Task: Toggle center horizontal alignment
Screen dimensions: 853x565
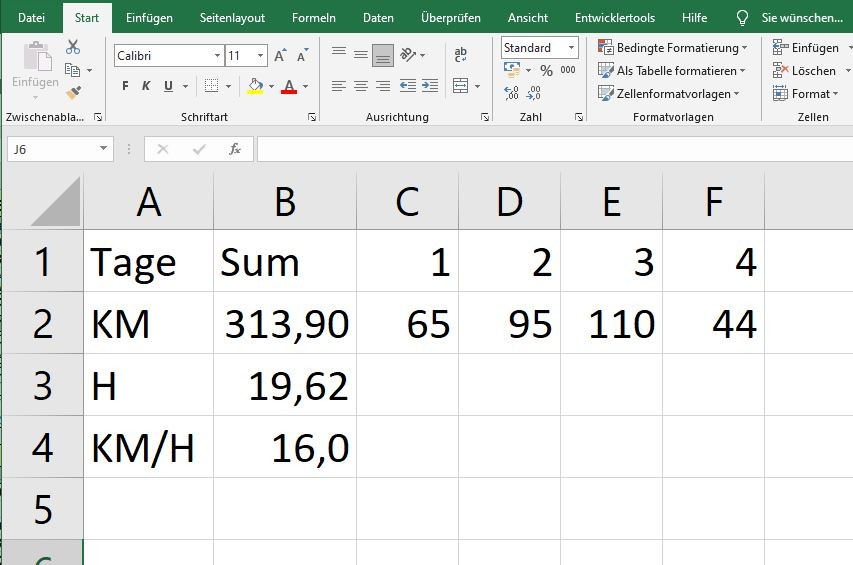Action: [x=361, y=87]
